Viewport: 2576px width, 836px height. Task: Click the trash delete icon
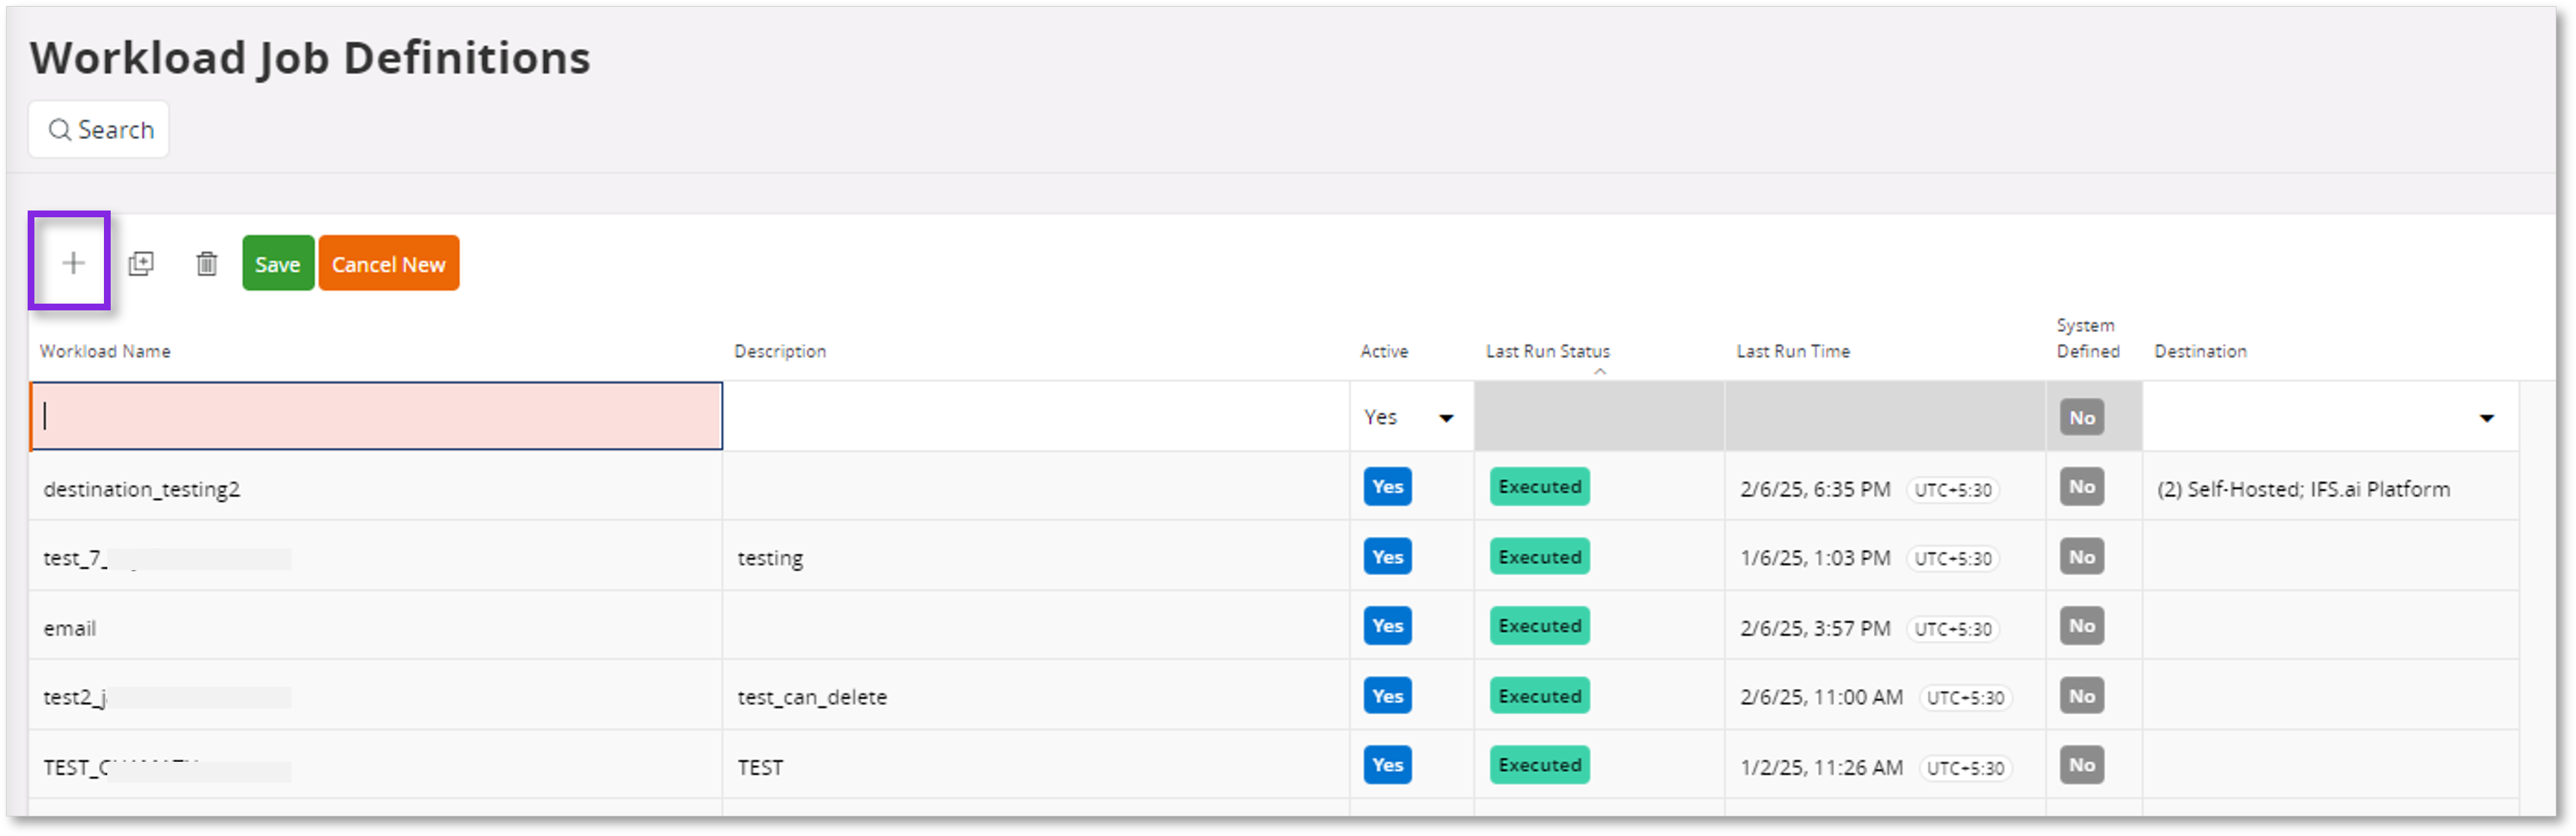click(206, 263)
